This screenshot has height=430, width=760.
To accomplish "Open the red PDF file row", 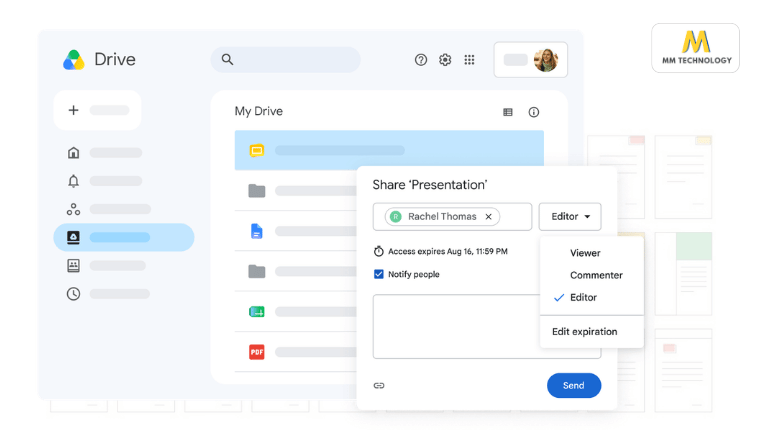I will coord(296,351).
